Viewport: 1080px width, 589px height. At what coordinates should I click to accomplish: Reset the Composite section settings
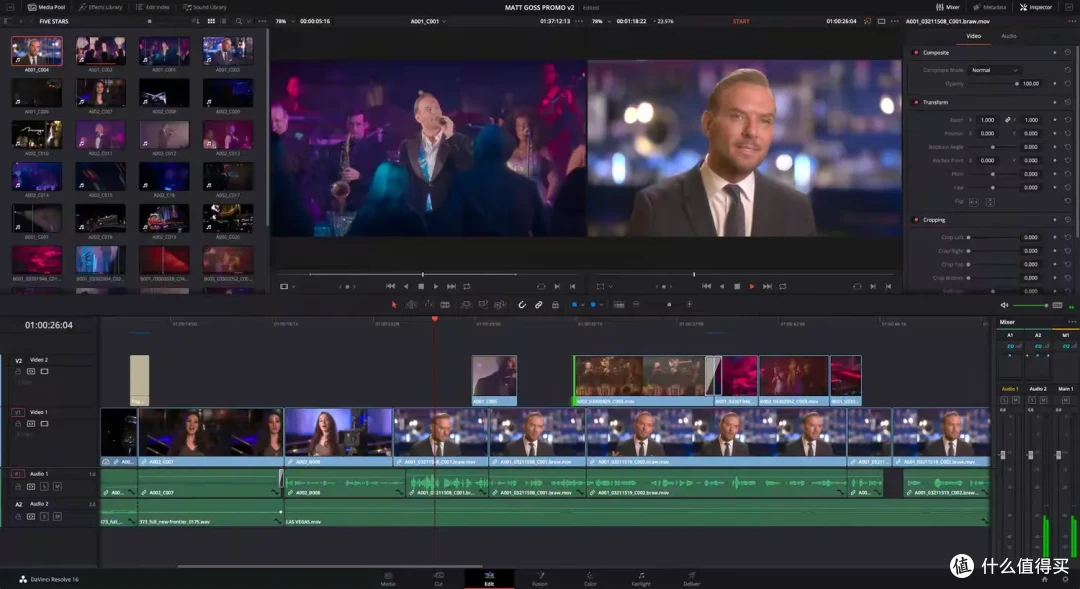point(1068,52)
